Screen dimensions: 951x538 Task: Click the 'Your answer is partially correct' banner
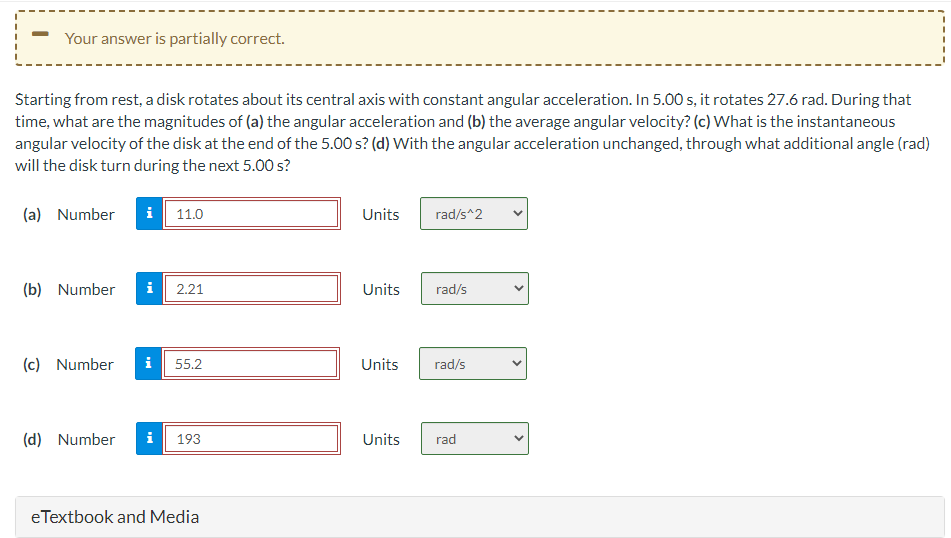[x=479, y=38]
